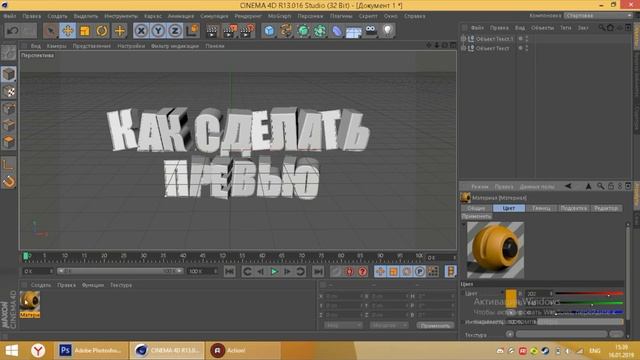
Task: Toggle the Z axis lock
Action: [175, 31]
